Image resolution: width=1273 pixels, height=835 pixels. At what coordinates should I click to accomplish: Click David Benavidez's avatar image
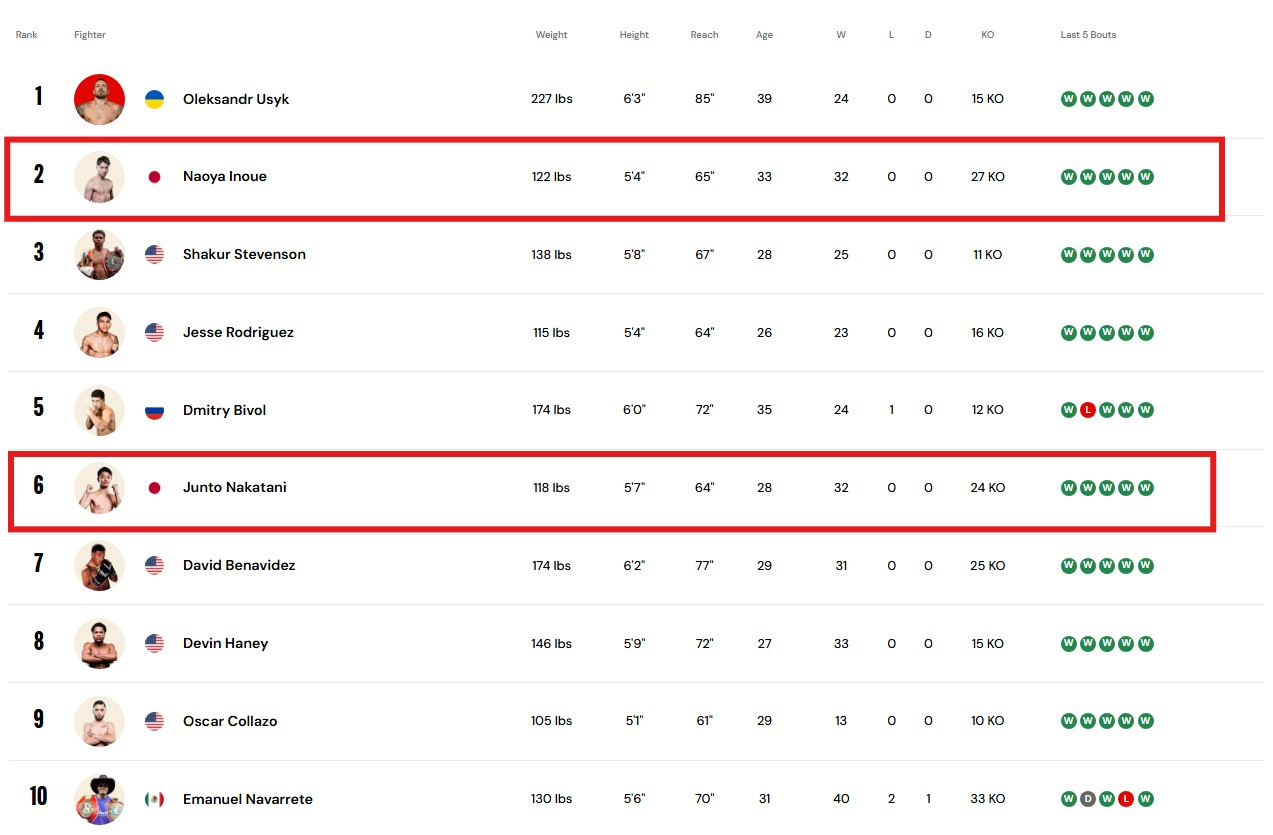(x=99, y=566)
